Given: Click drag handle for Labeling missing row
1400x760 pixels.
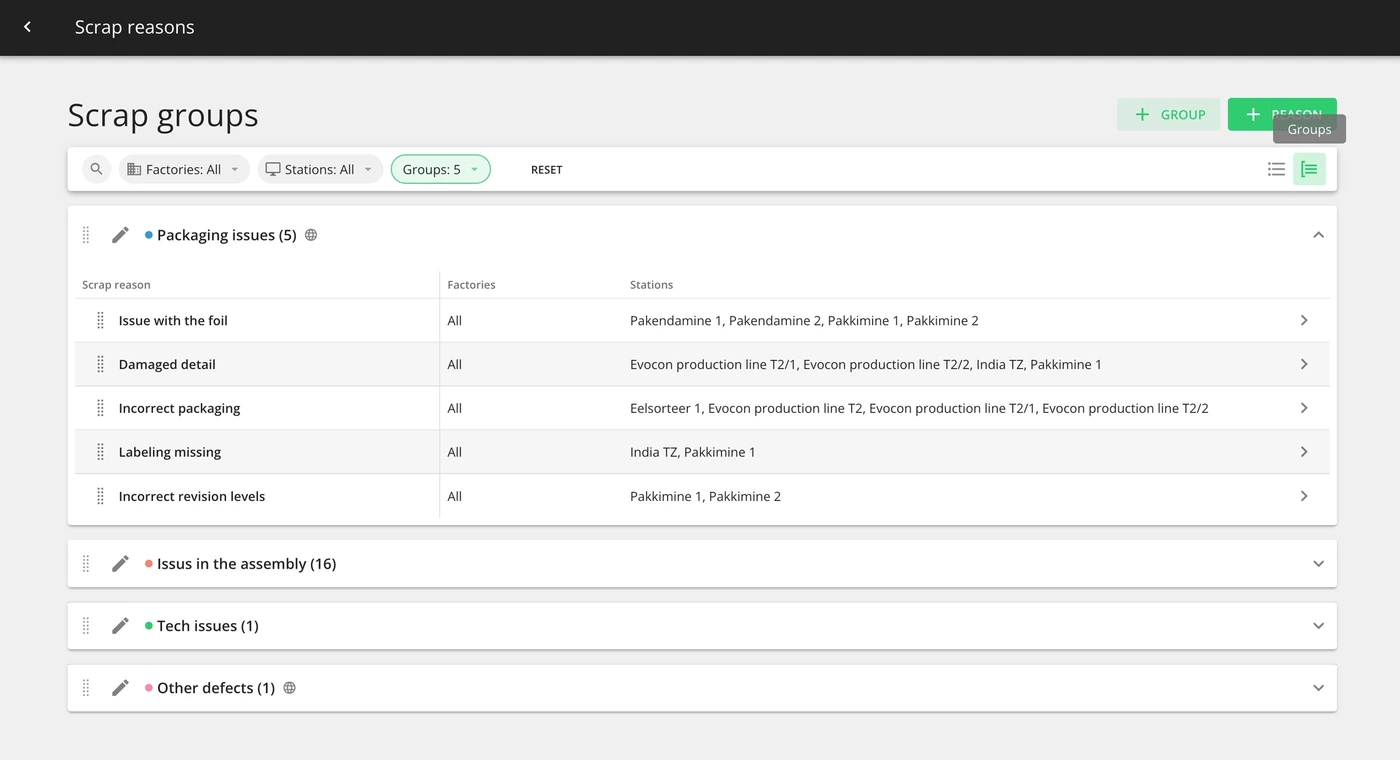Looking at the screenshot, I should (x=100, y=452).
